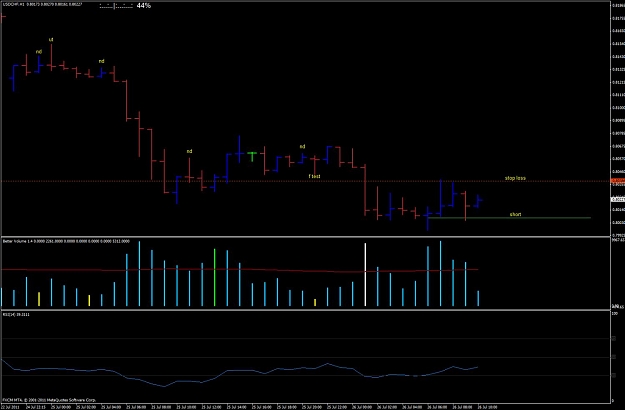This screenshot has width=625, height=410.
Task: Select the RSI(14) indicator label
Action: coord(16,315)
